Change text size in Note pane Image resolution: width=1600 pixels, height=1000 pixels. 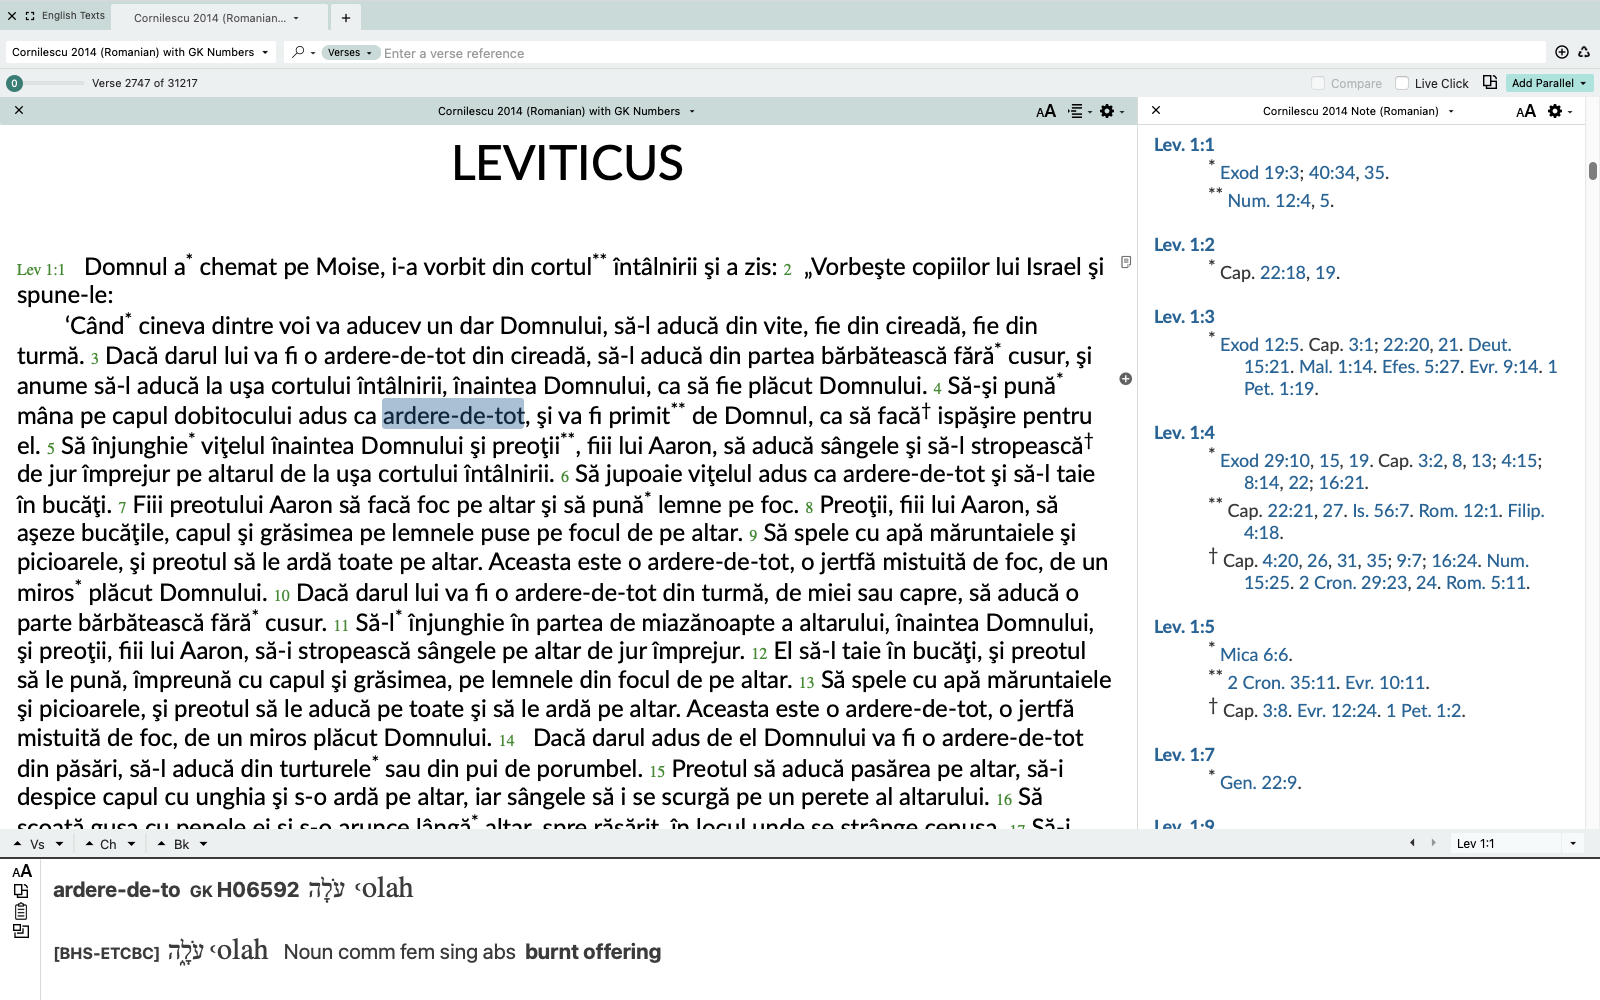[x=1526, y=111]
